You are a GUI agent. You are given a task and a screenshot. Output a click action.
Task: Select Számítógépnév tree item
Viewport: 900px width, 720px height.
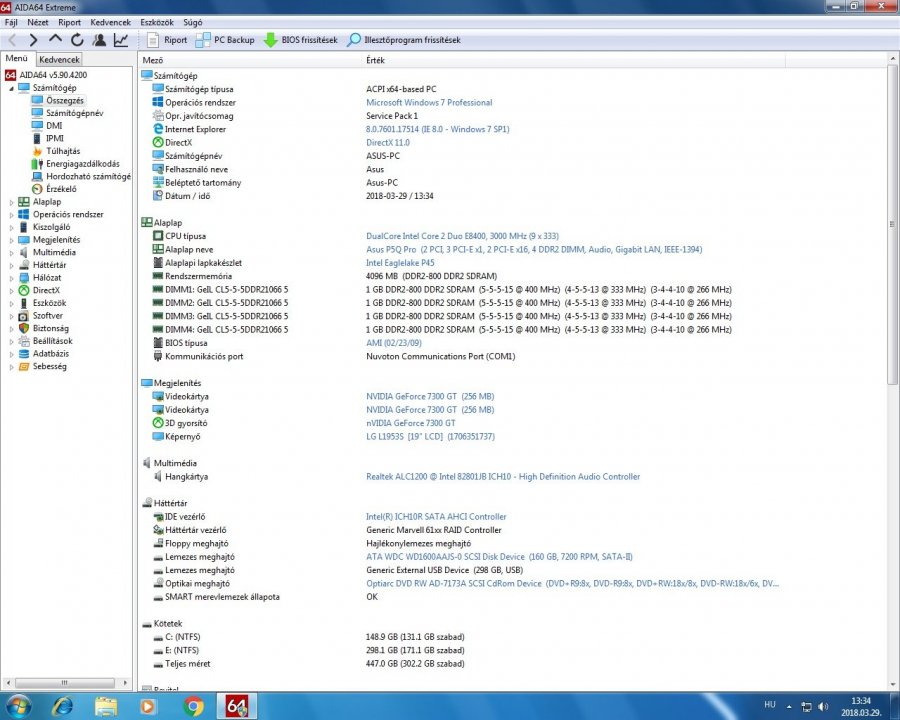(75, 113)
